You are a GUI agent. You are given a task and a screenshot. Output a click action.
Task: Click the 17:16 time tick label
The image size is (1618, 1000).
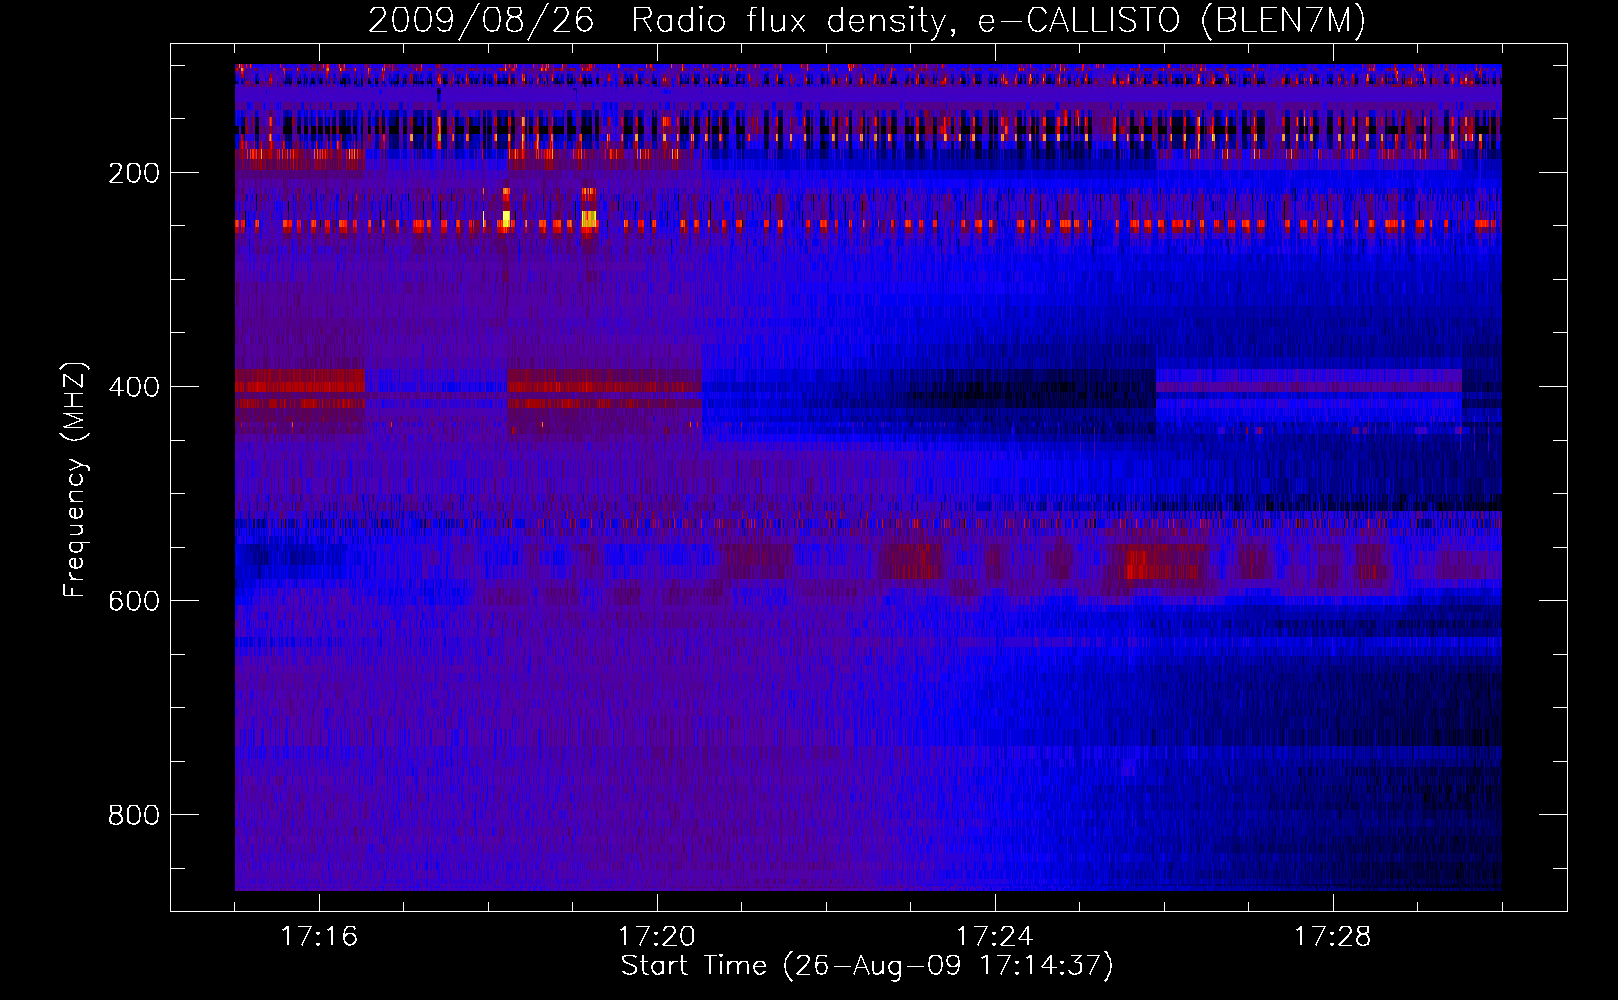(x=319, y=937)
